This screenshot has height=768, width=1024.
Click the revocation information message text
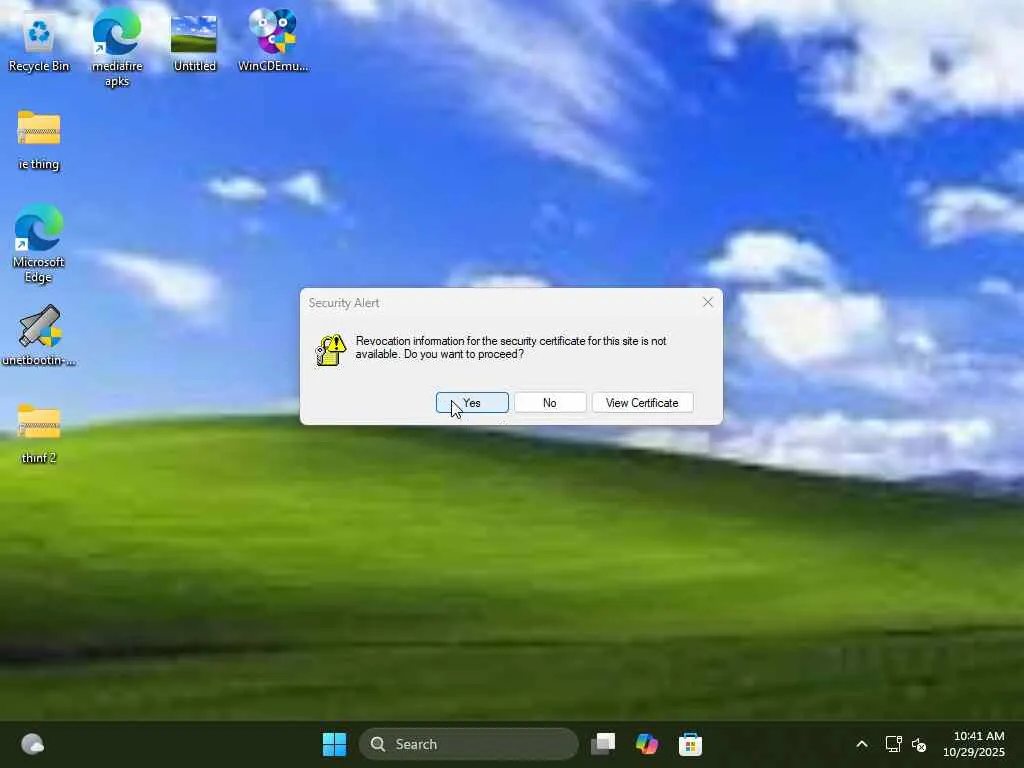tap(511, 347)
